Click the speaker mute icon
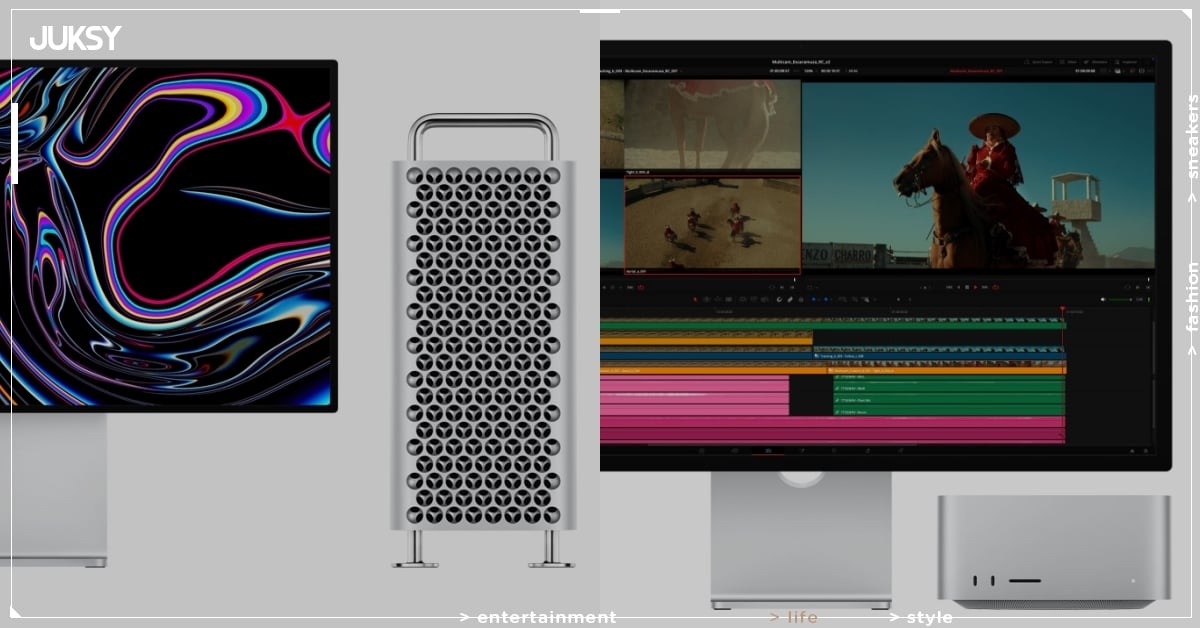This screenshot has width=1200, height=628. click(1103, 299)
